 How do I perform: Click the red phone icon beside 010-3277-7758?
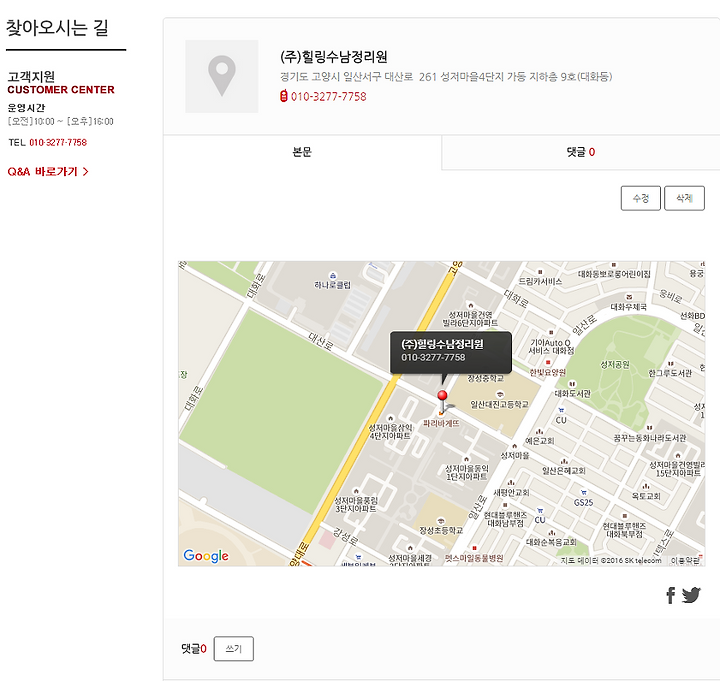[x=284, y=96]
